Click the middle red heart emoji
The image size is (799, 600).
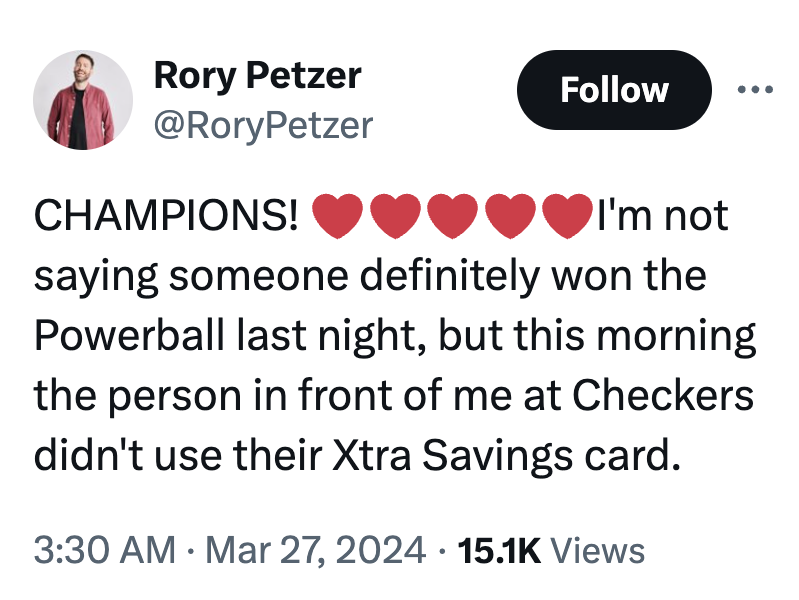(x=452, y=216)
